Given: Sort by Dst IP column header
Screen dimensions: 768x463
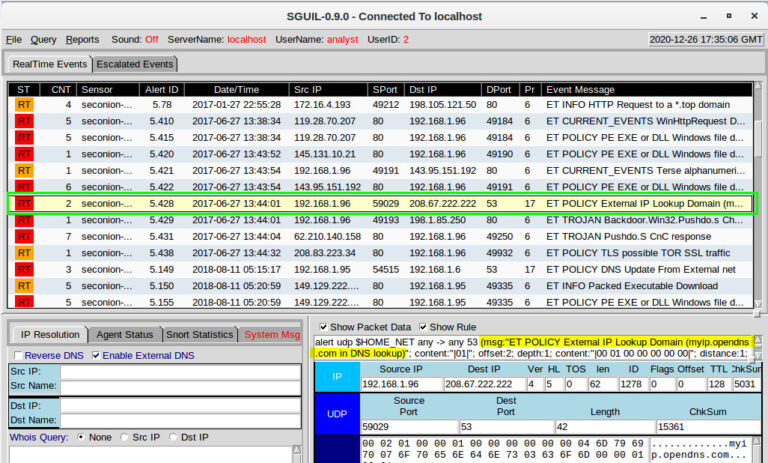Looking at the screenshot, I should [443, 90].
